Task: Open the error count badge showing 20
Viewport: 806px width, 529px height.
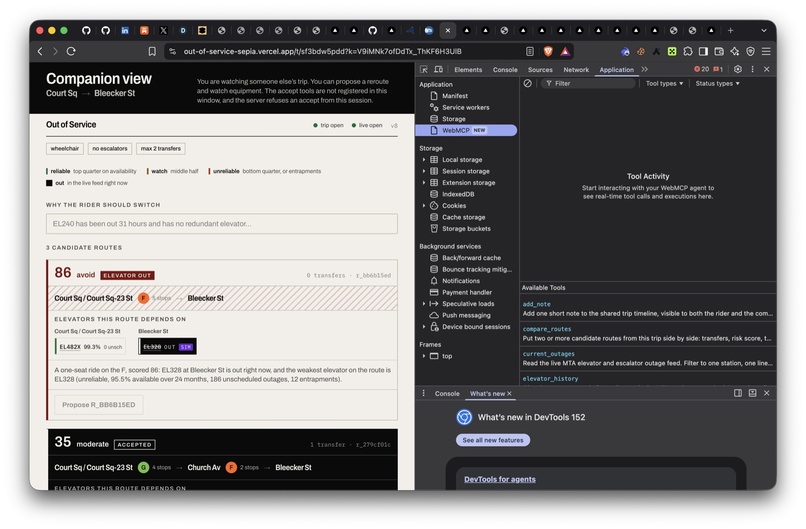Action: pos(701,69)
